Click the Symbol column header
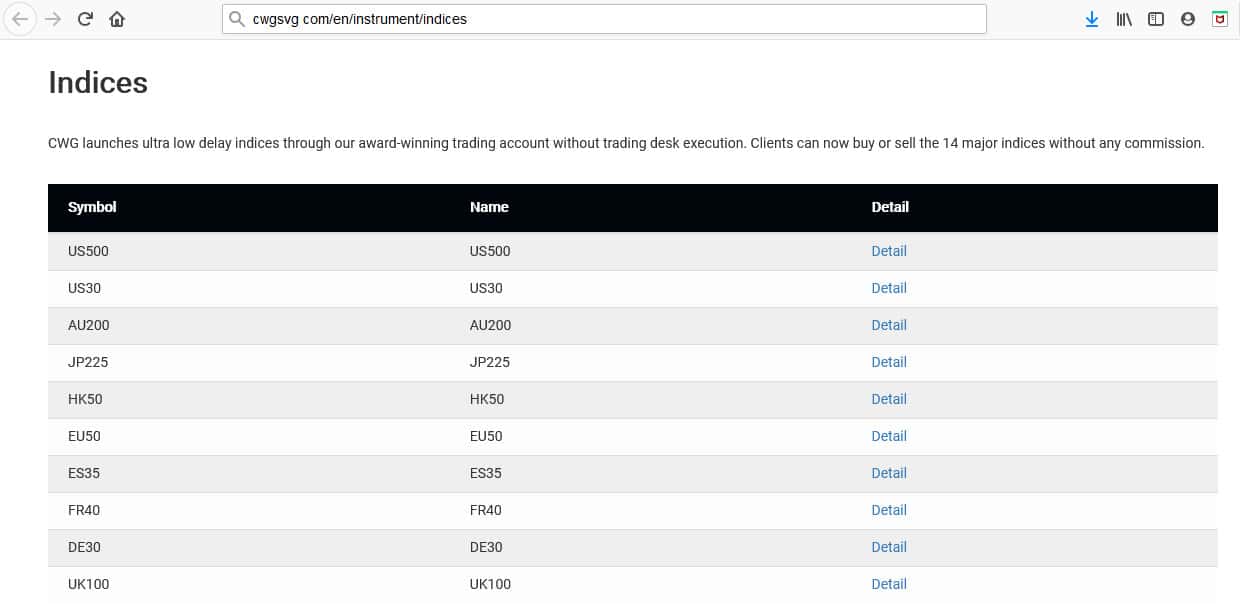1240x611 pixels. point(92,207)
